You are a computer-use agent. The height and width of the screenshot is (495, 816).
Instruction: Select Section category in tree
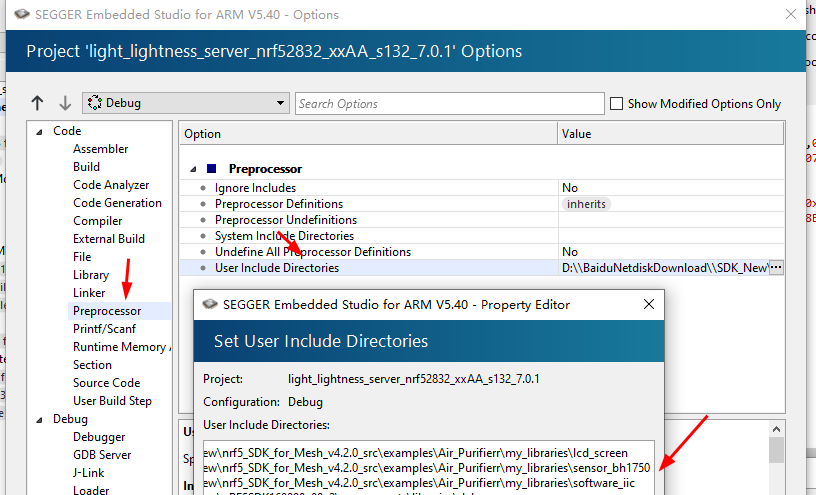pos(92,364)
